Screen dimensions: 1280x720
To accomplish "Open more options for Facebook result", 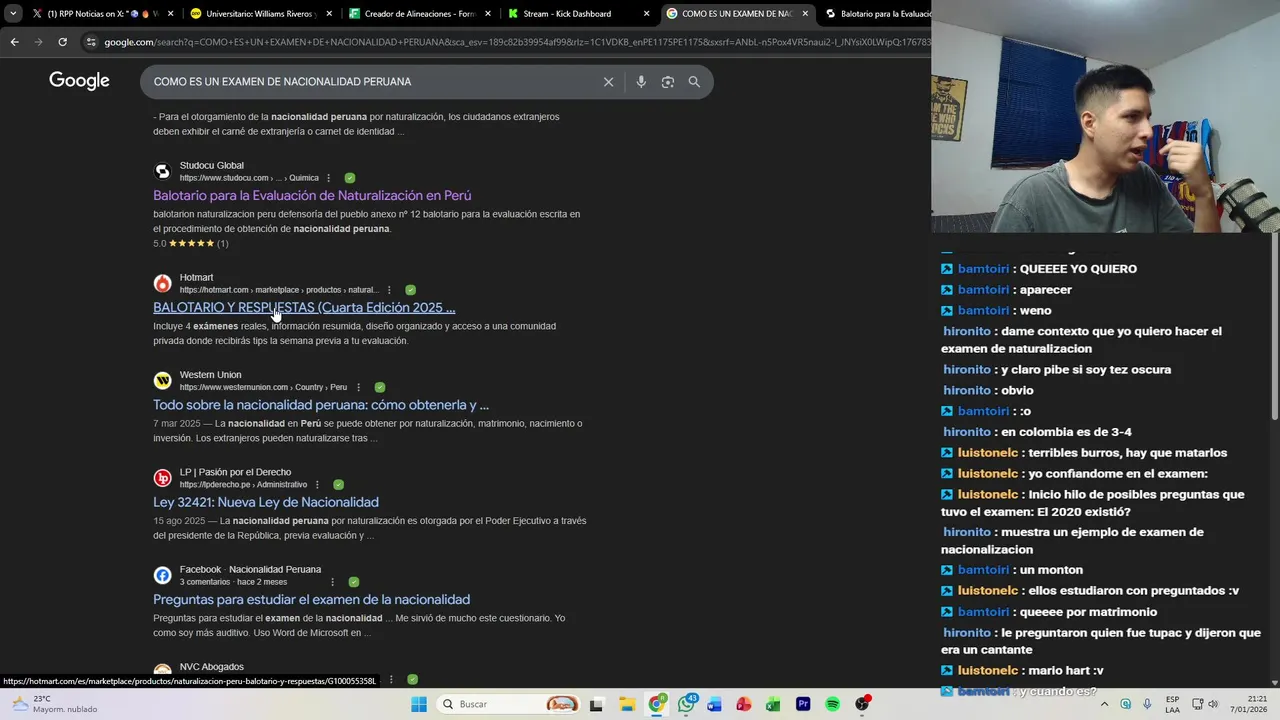I will coord(332,582).
